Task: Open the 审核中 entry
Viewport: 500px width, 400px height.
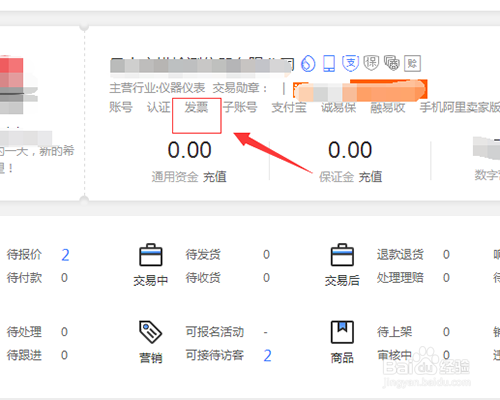Action: 395,355
